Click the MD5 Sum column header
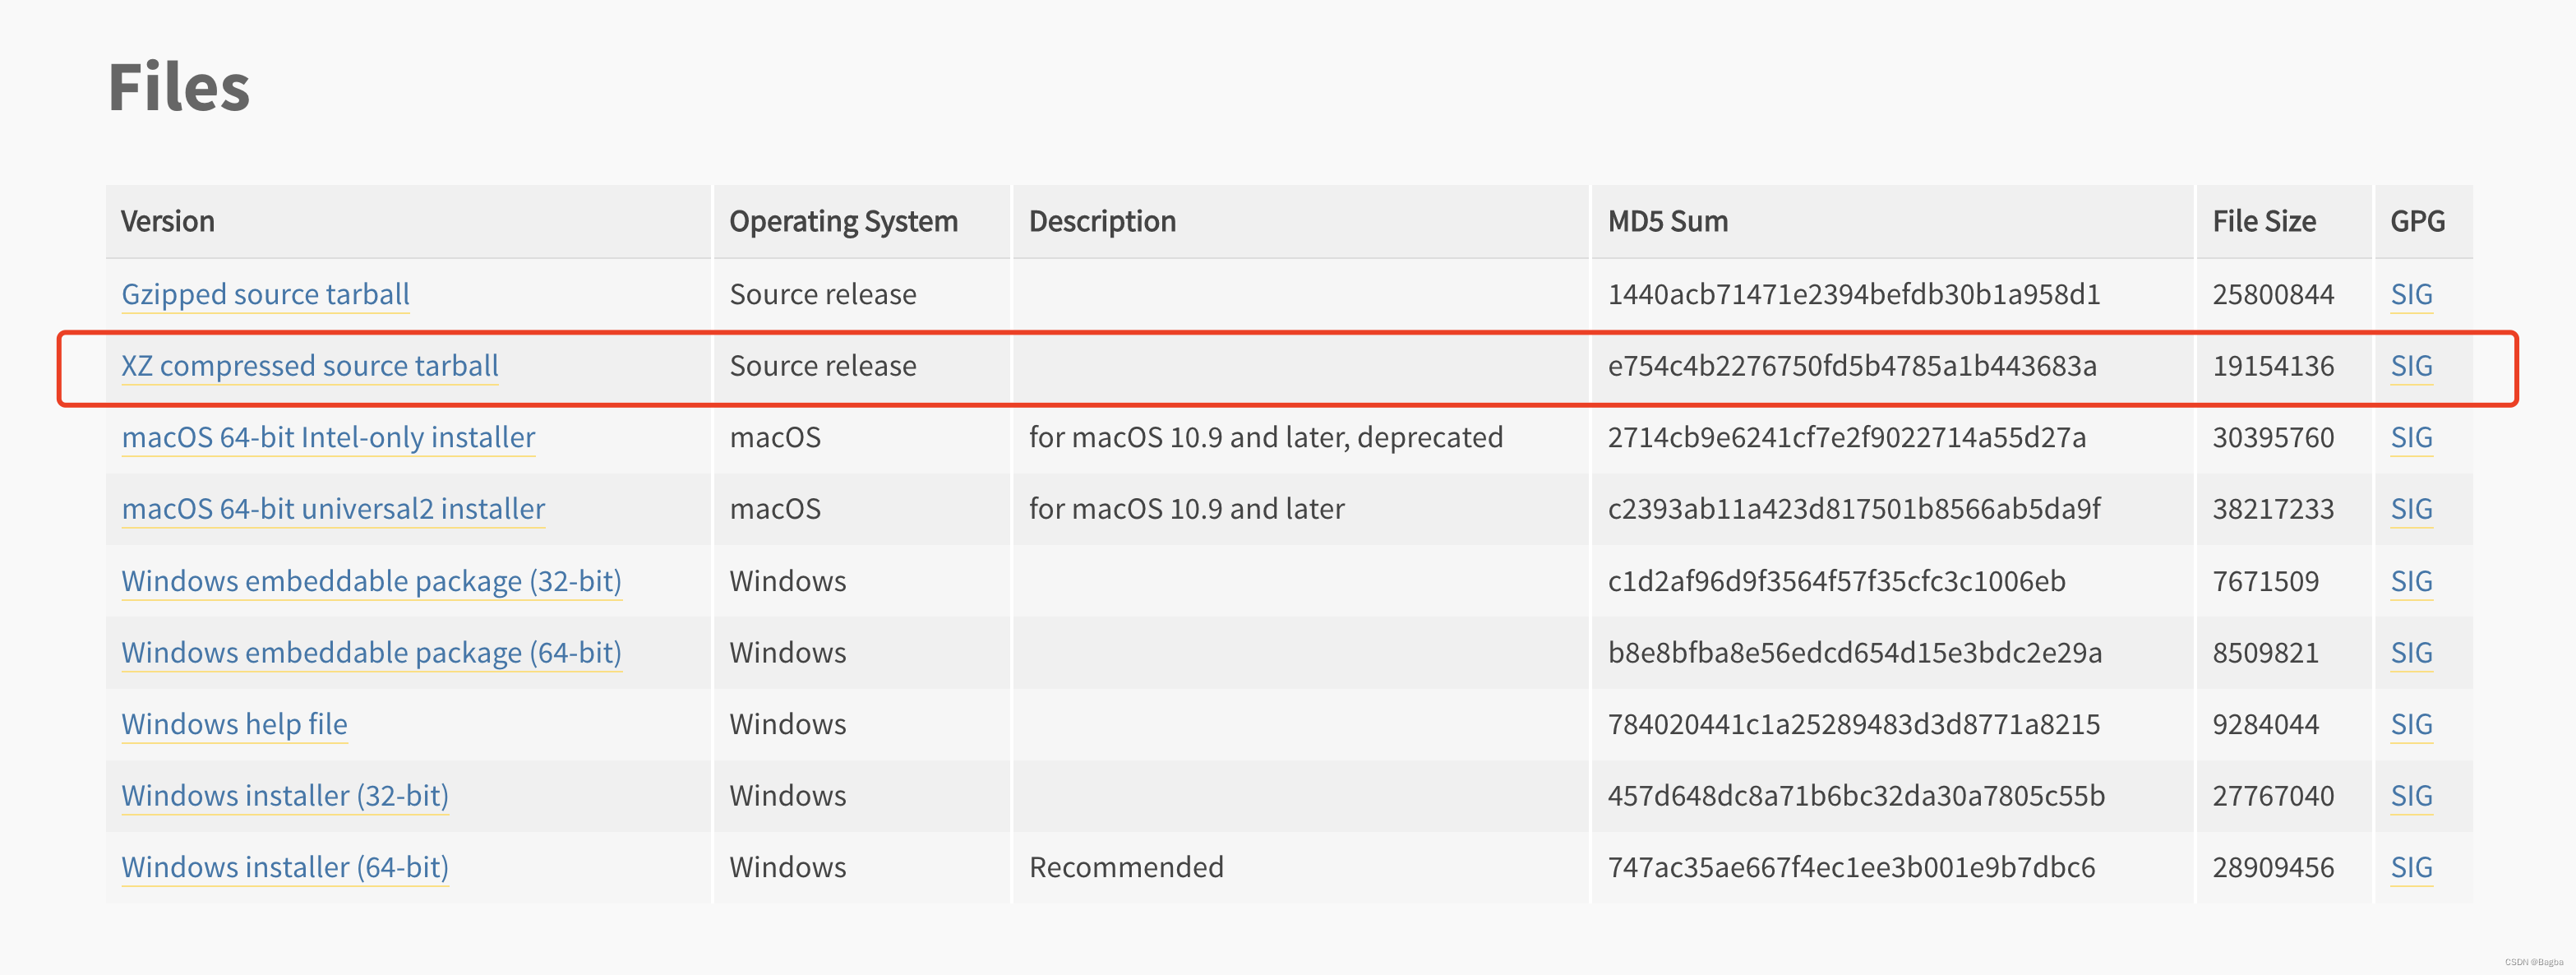Screen dimensions: 2576x975 pos(1667,221)
